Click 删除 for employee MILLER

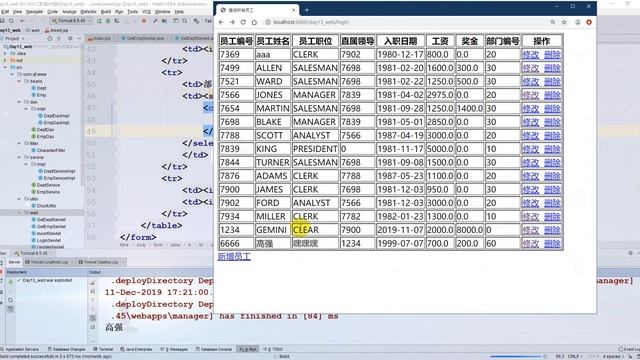552,217
